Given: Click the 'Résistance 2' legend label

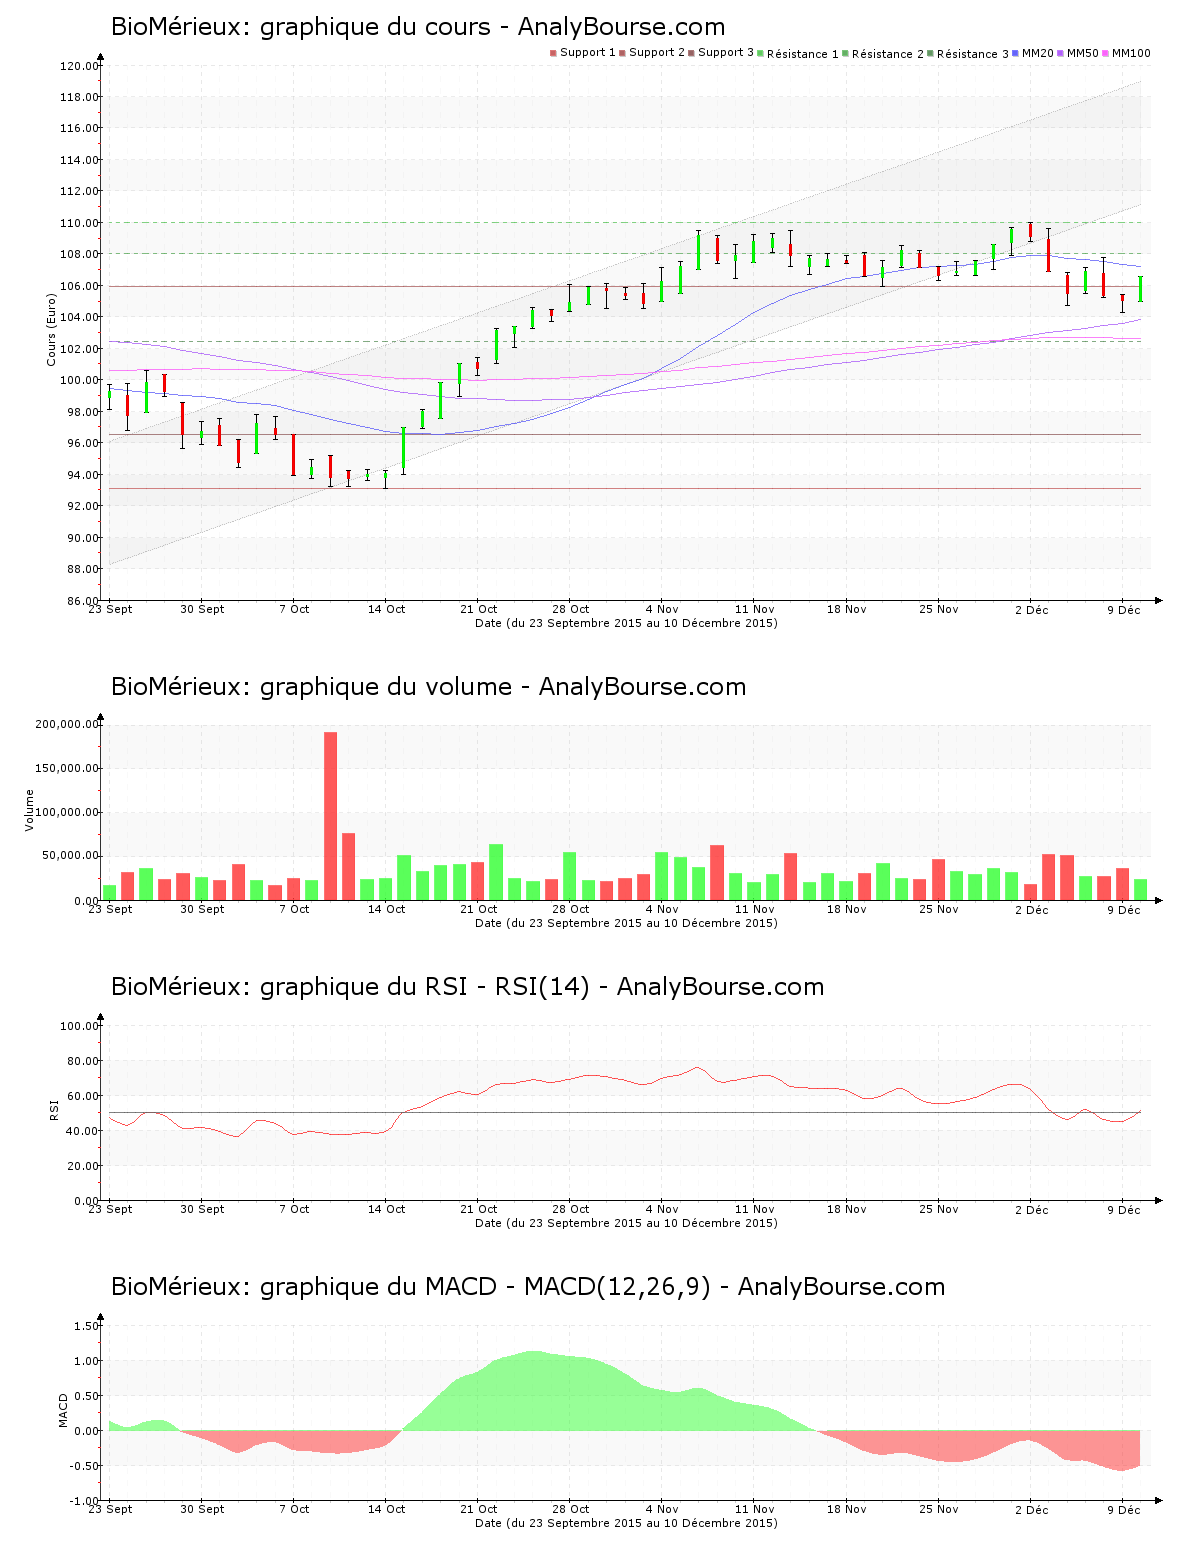Looking at the screenshot, I should click(x=888, y=54).
